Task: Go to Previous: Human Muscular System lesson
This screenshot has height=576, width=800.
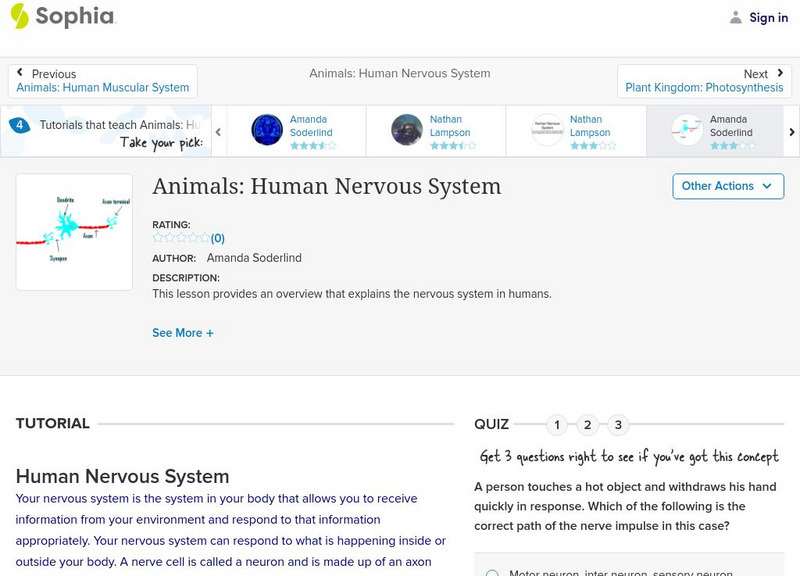Action: (x=103, y=81)
